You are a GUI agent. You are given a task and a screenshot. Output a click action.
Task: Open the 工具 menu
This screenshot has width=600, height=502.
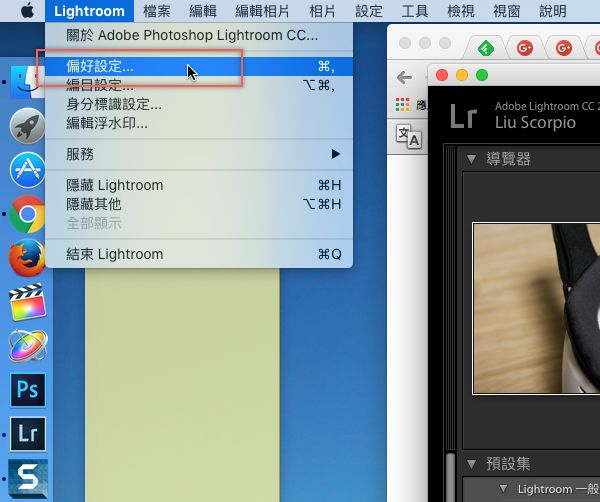(414, 11)
